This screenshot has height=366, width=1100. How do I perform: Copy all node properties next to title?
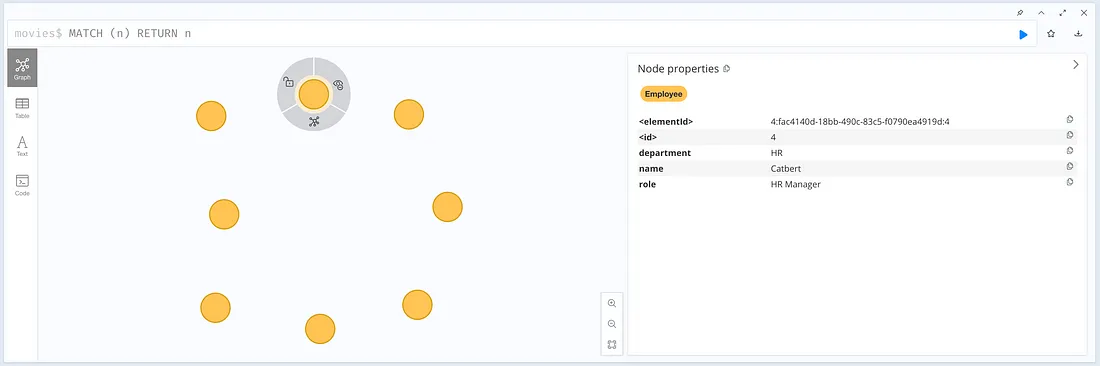727,69
